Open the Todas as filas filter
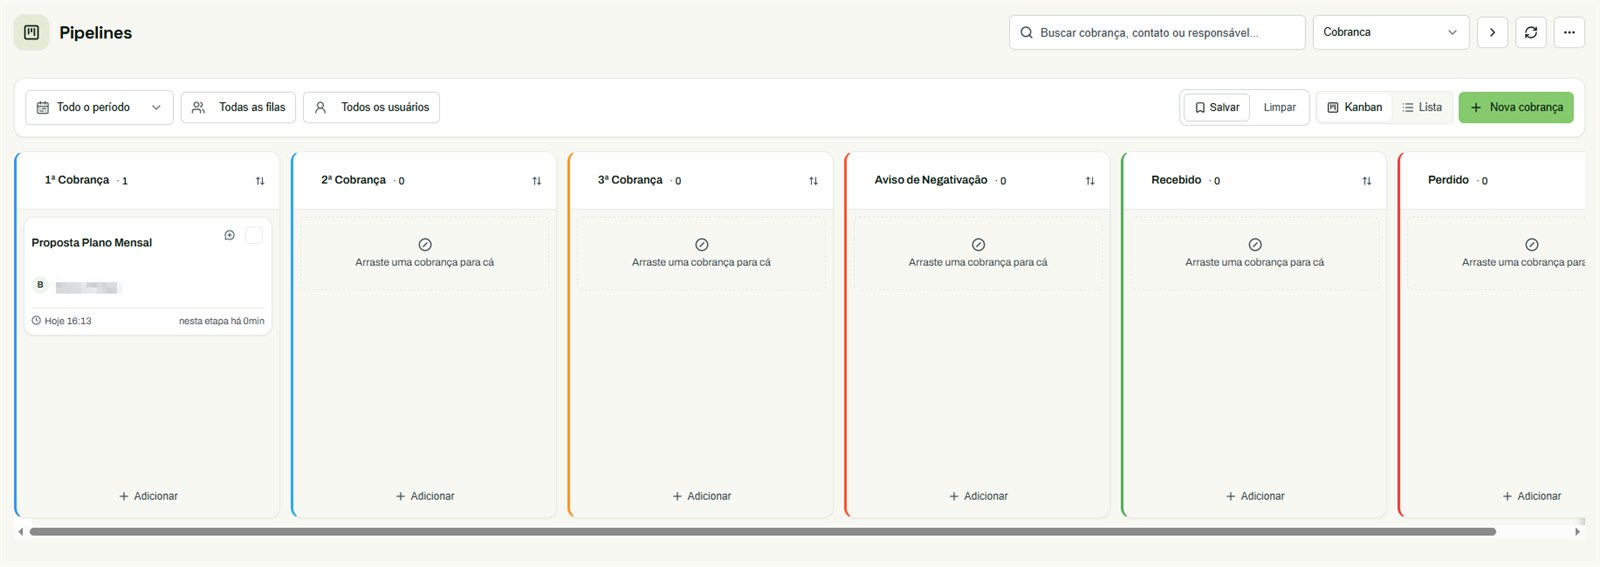Screen dimensions: 1600x567 238,107
